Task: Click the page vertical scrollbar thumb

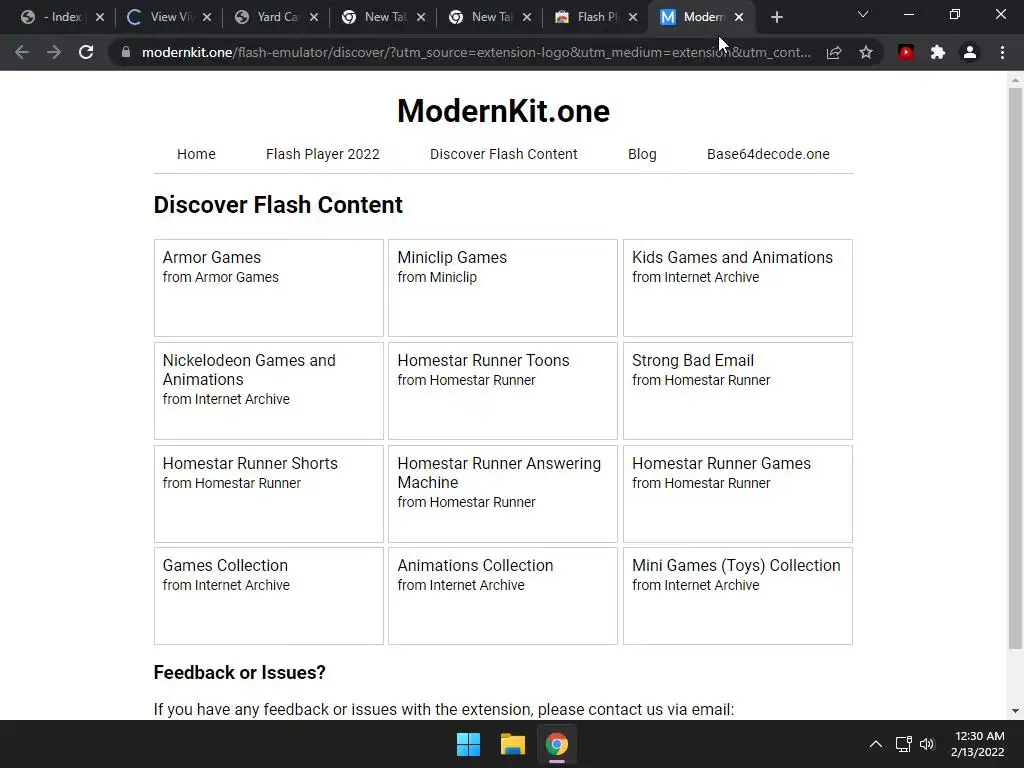Action: pyautogui.click(x=1015, y=368)
